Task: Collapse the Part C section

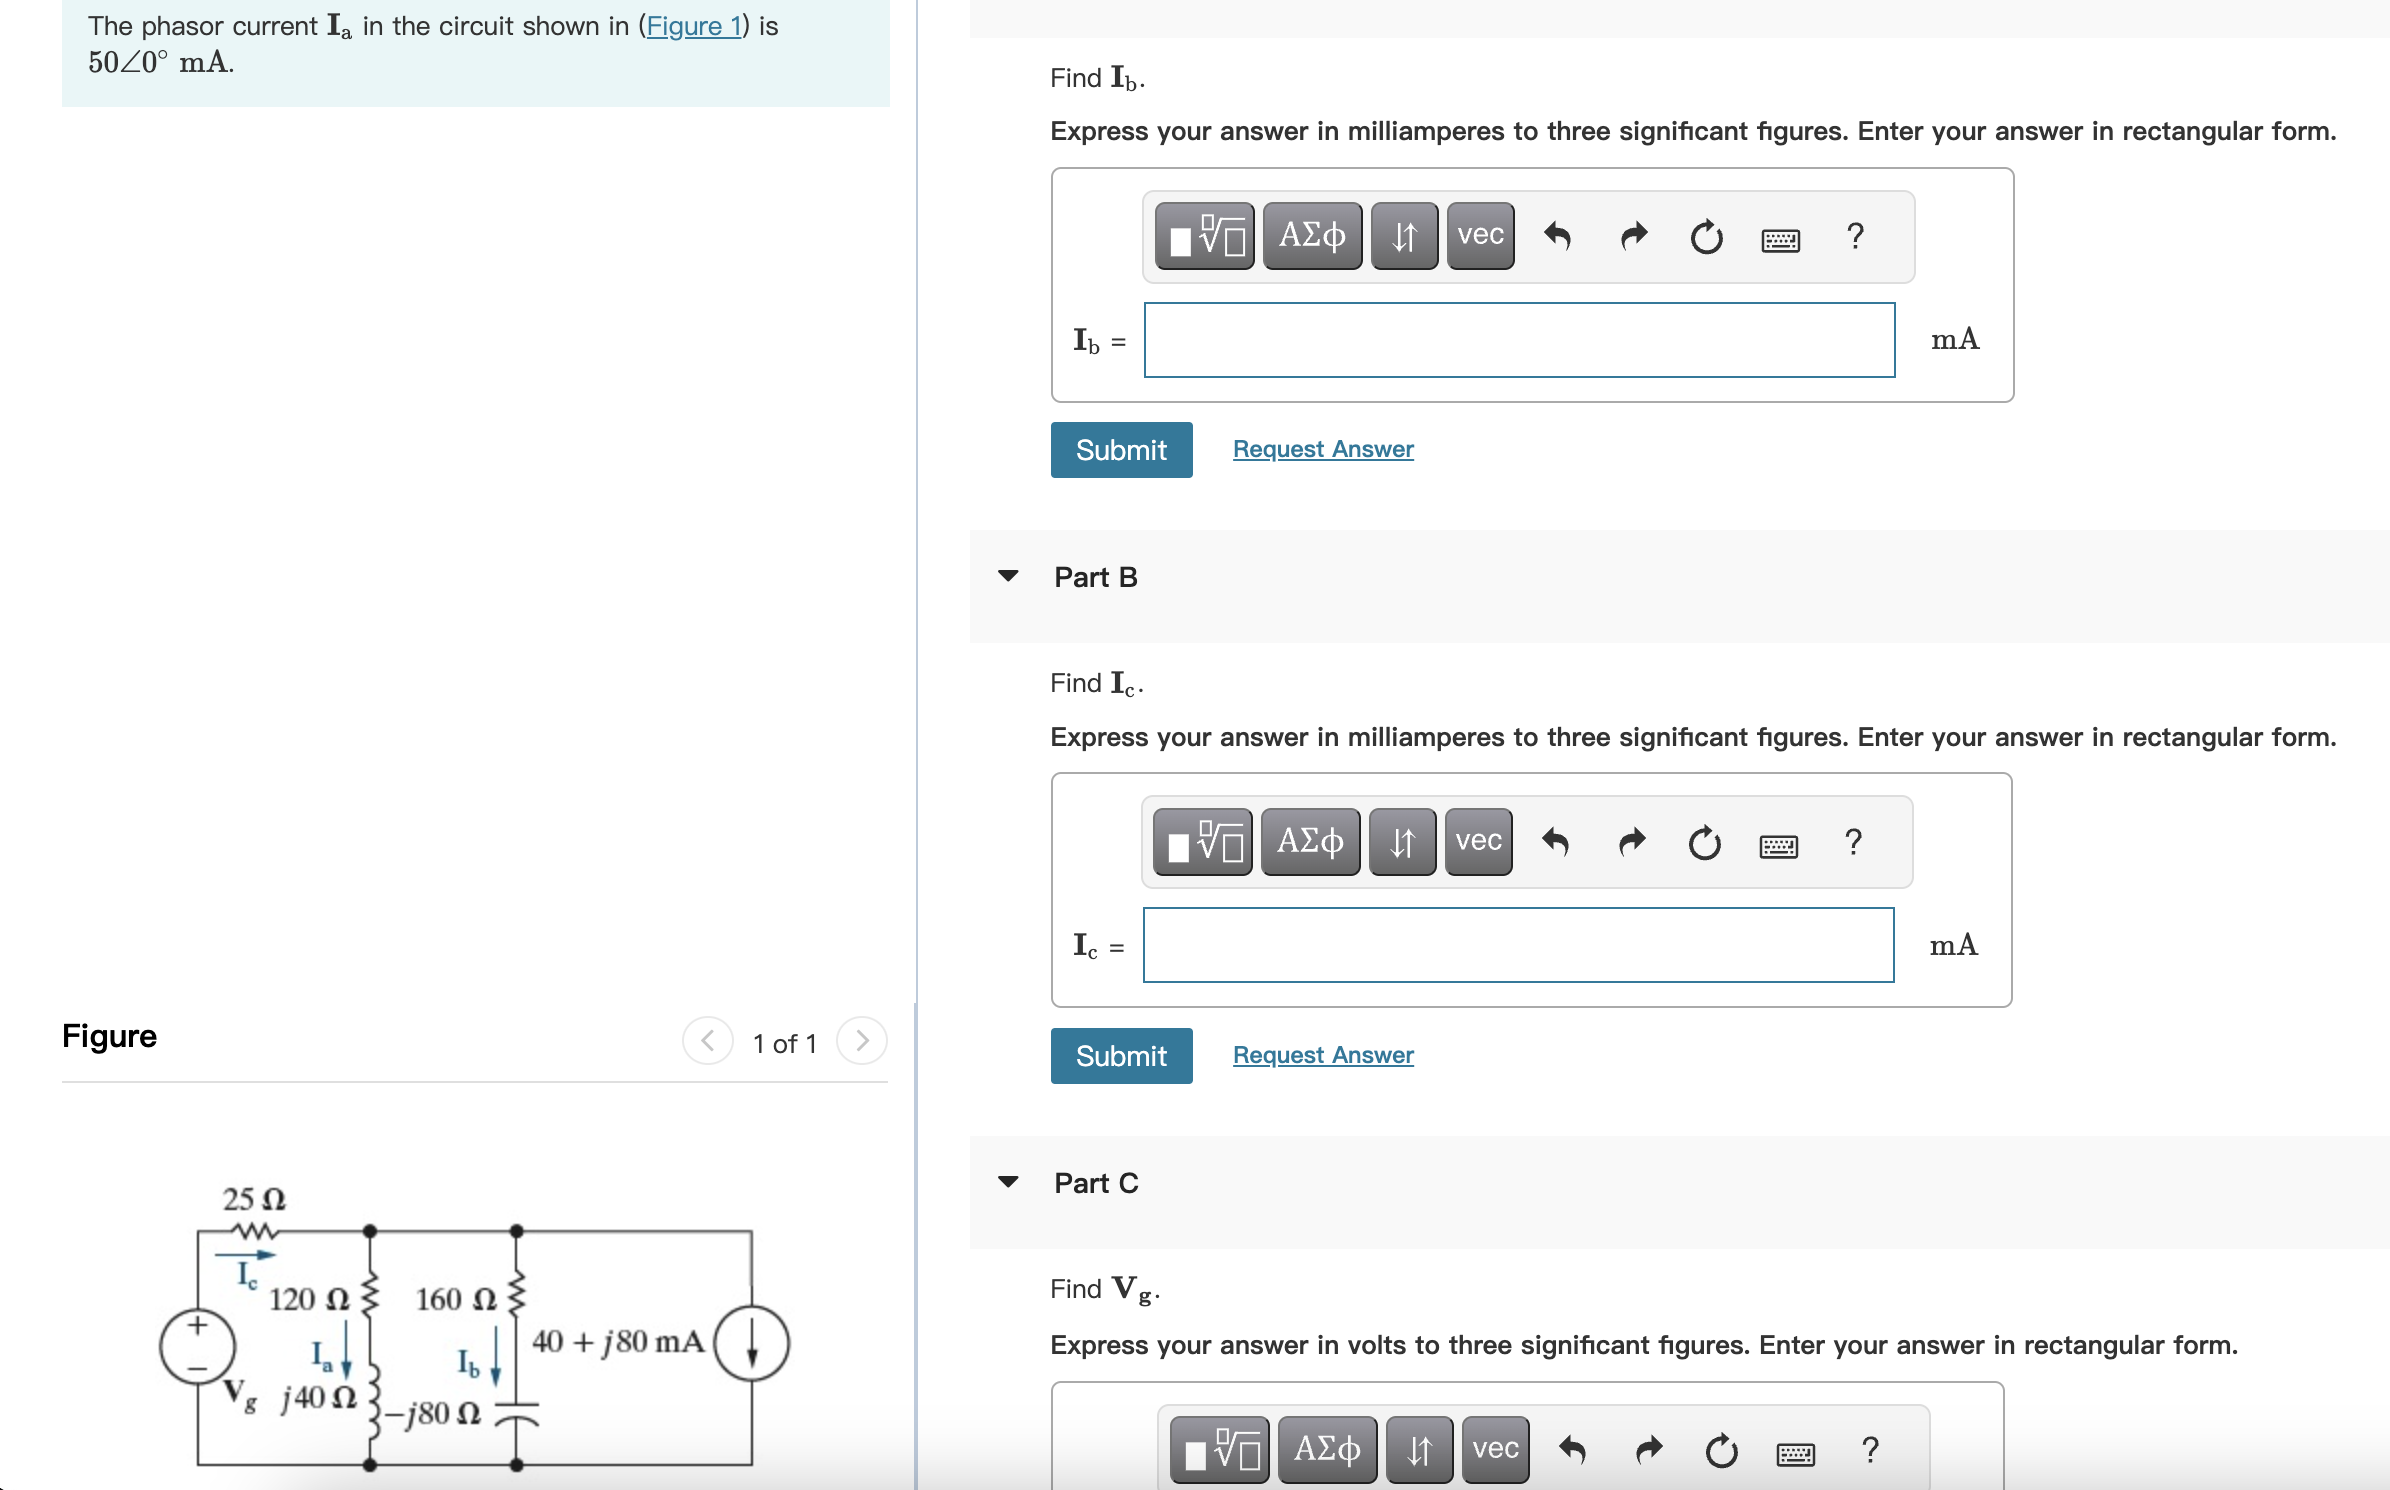Action: coord(1009,1182)
